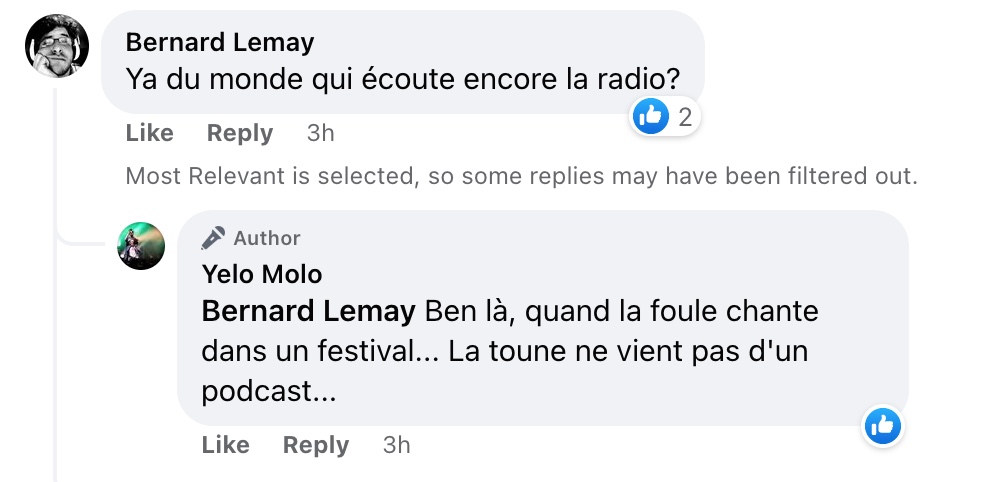Click the bold Bernard Lemay mention in the reply
Screen dimensions: 986x482
[x=308, y=312]
